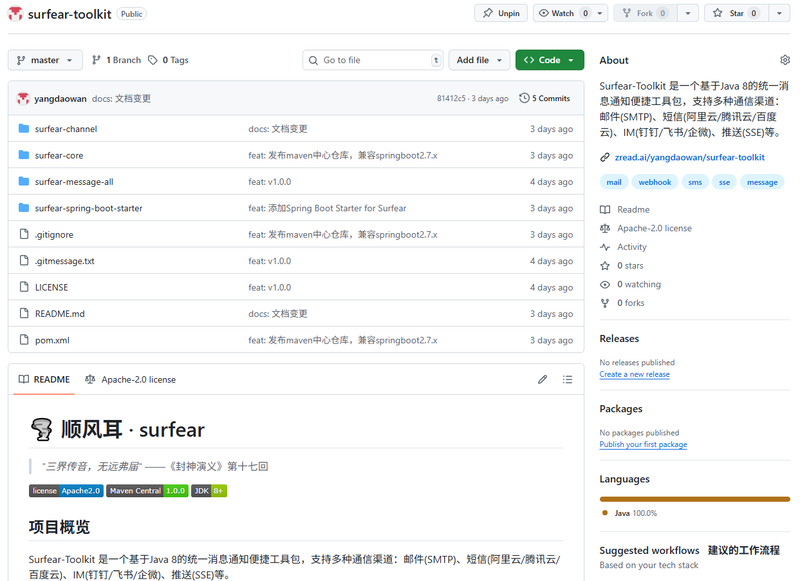Viewport: 800px width, 581px height.
Task: Switch to the Apache-2.0 license tab
Action: [x=131, y=380]
